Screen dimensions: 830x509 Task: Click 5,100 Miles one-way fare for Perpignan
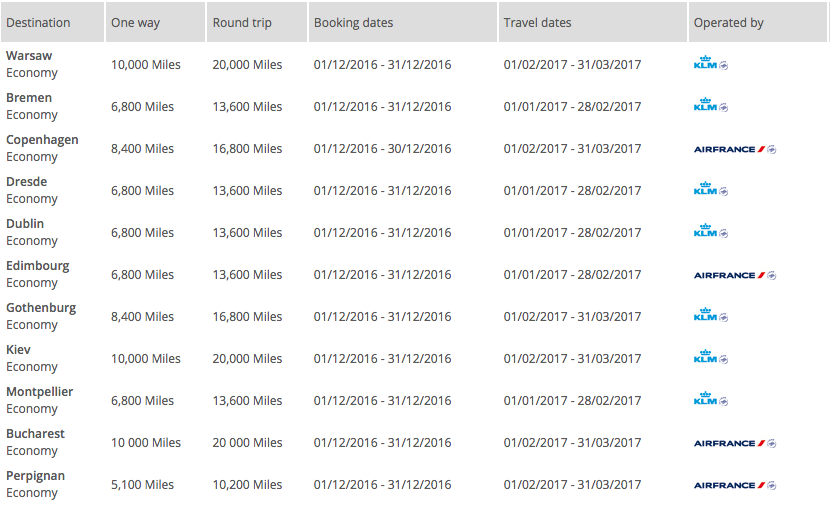(142, 485)
